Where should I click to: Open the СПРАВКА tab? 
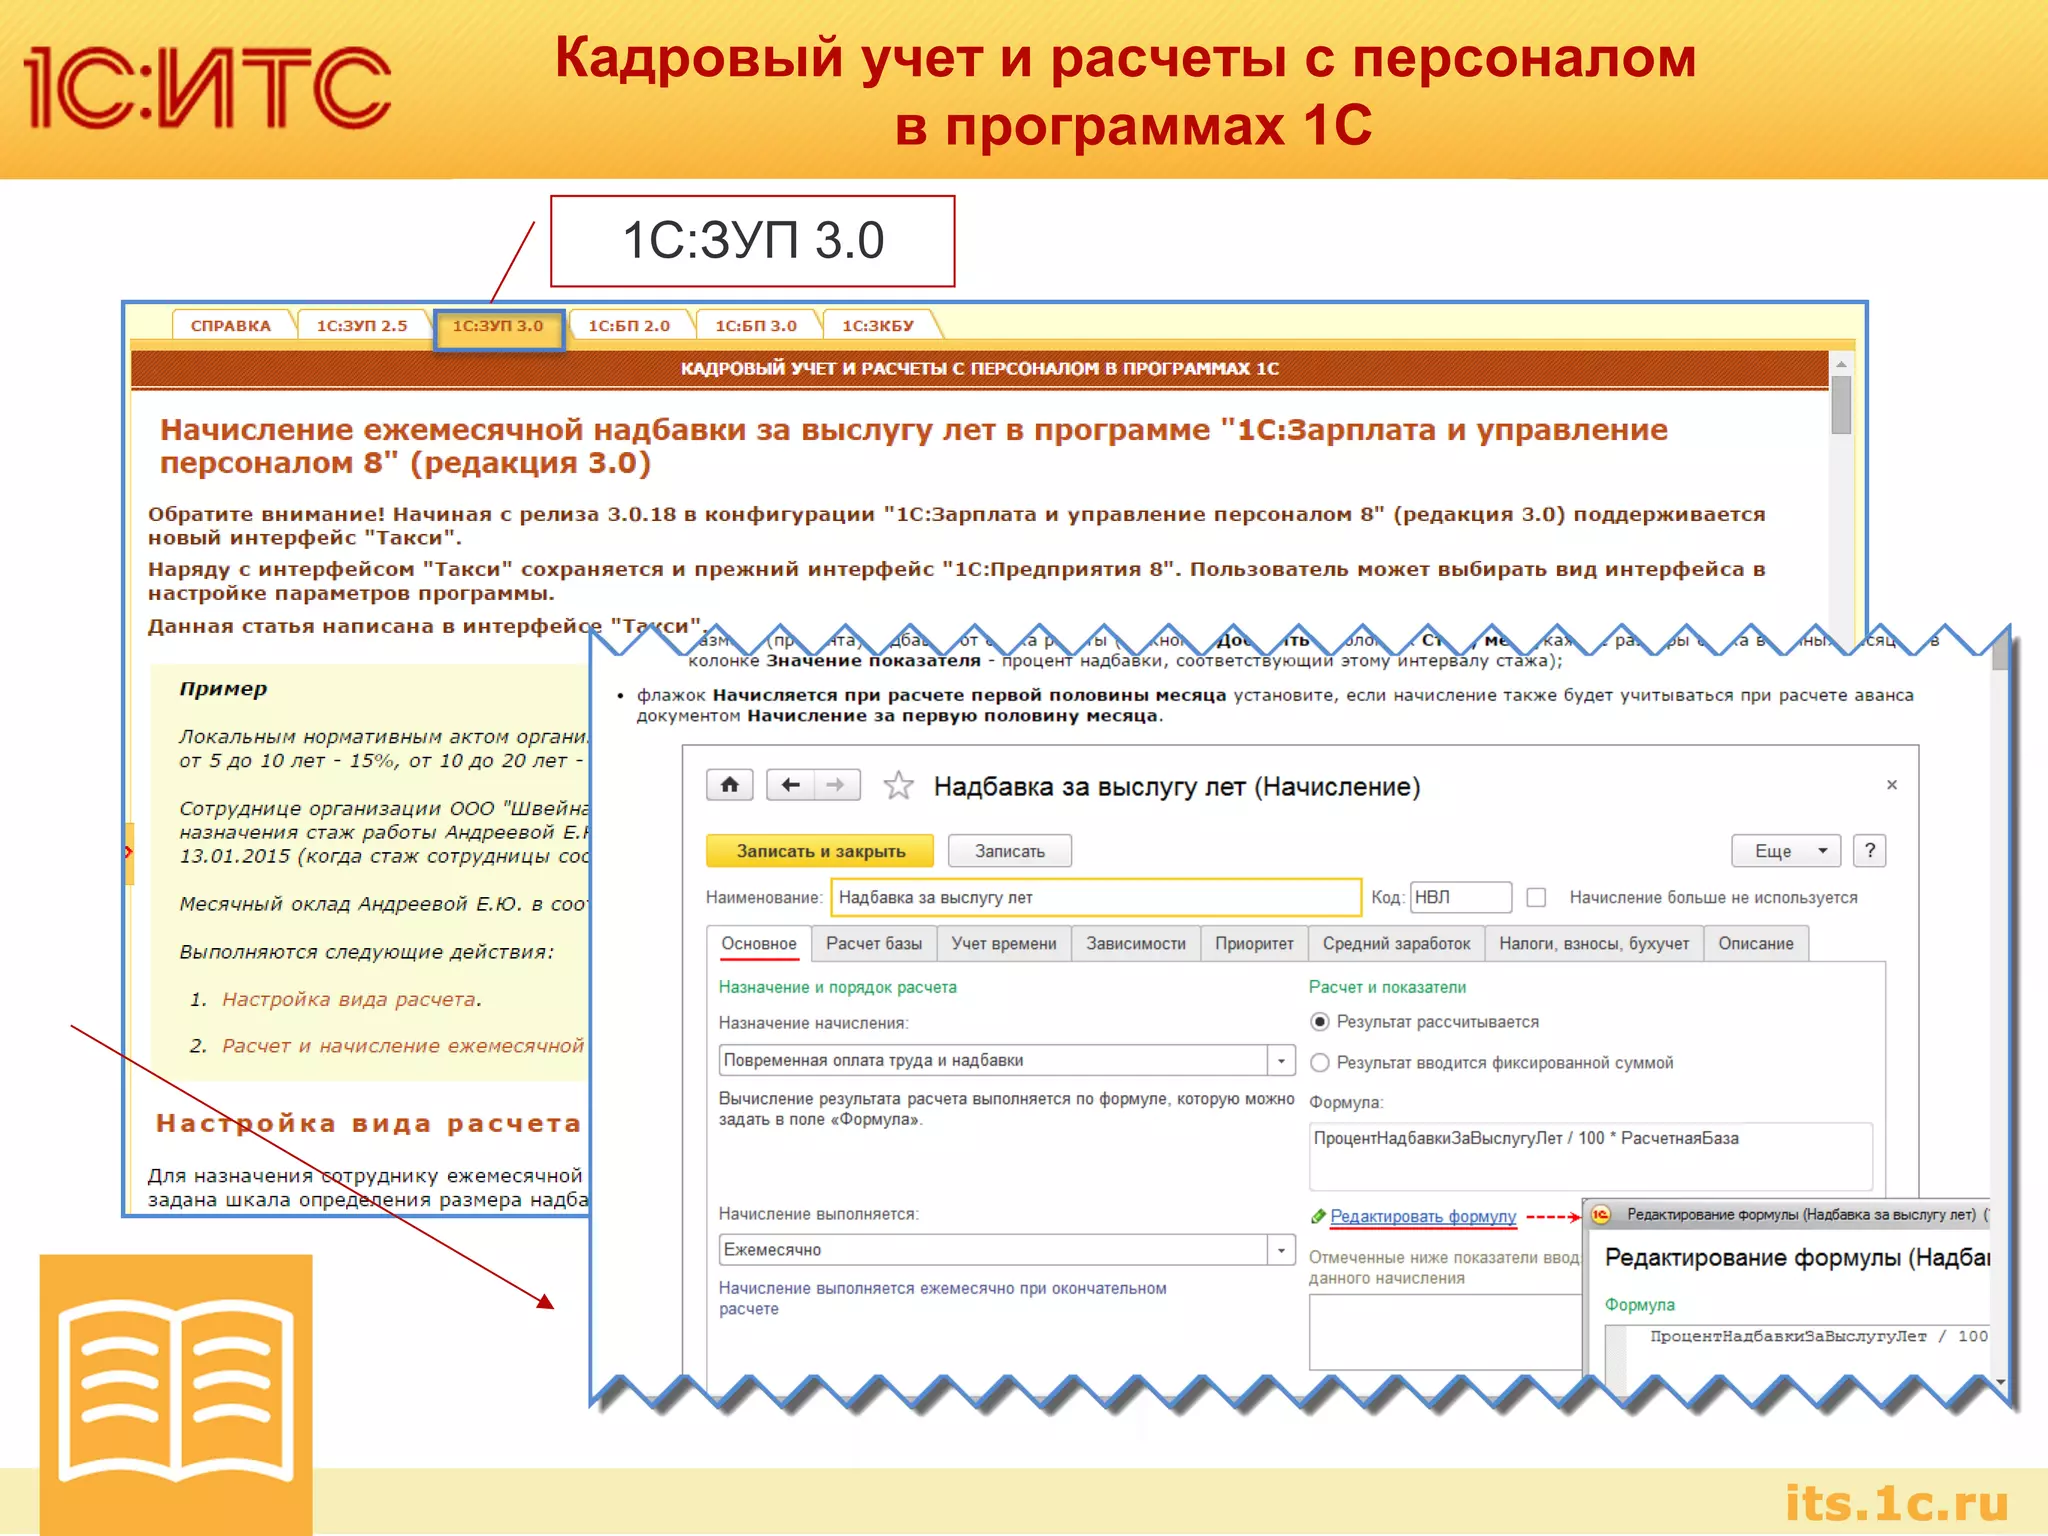pos(231,326)
